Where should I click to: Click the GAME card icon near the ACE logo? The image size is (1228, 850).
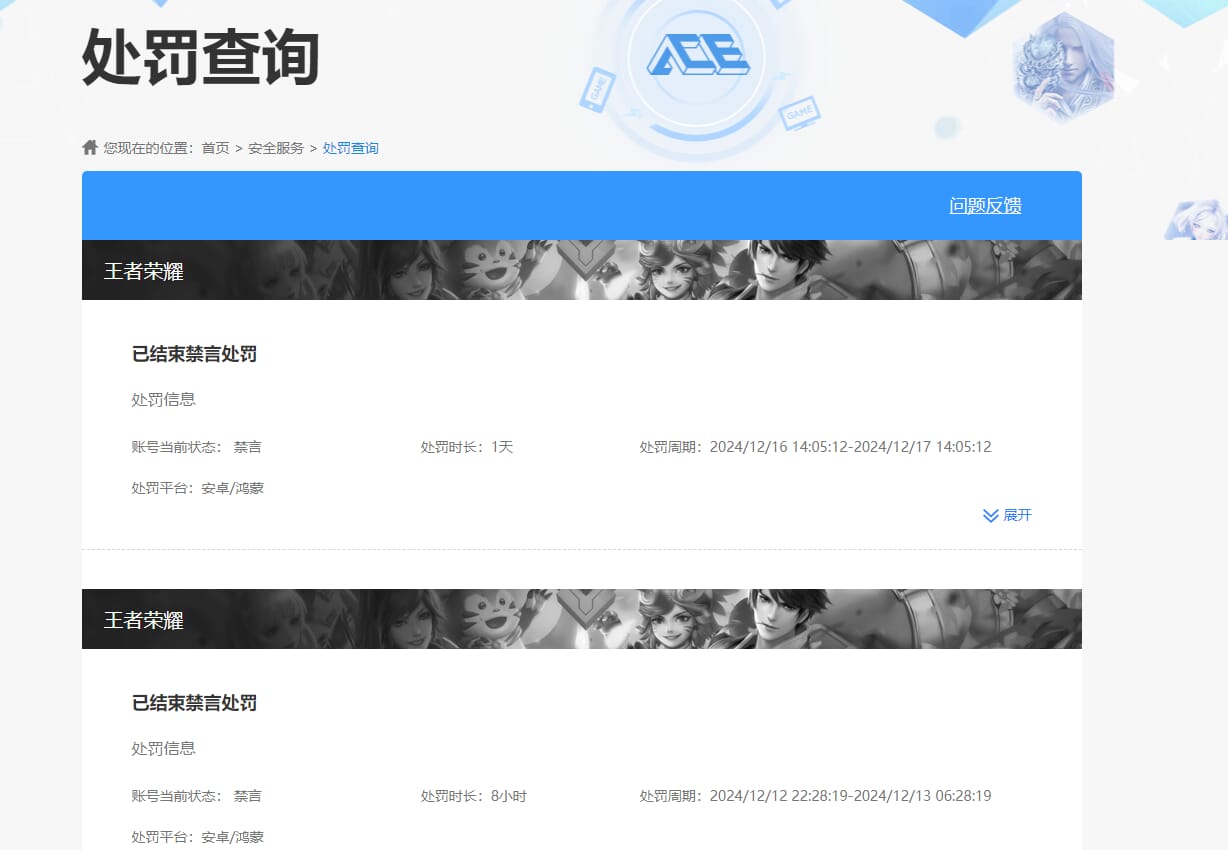click(800, 112)
